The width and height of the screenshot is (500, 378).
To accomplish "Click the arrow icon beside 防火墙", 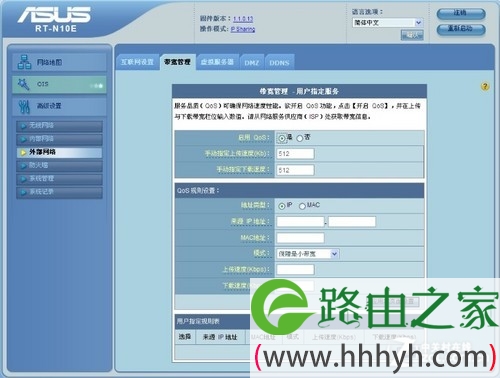I will (23, 166).
